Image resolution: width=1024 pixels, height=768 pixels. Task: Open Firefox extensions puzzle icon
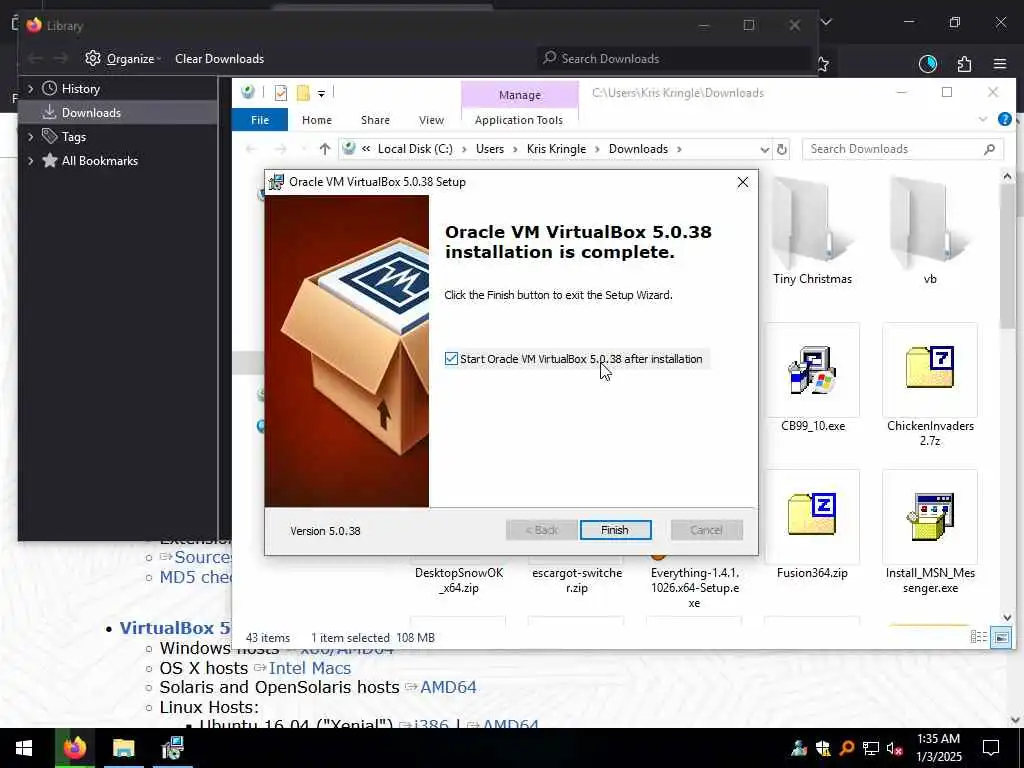tap(964, 64)
